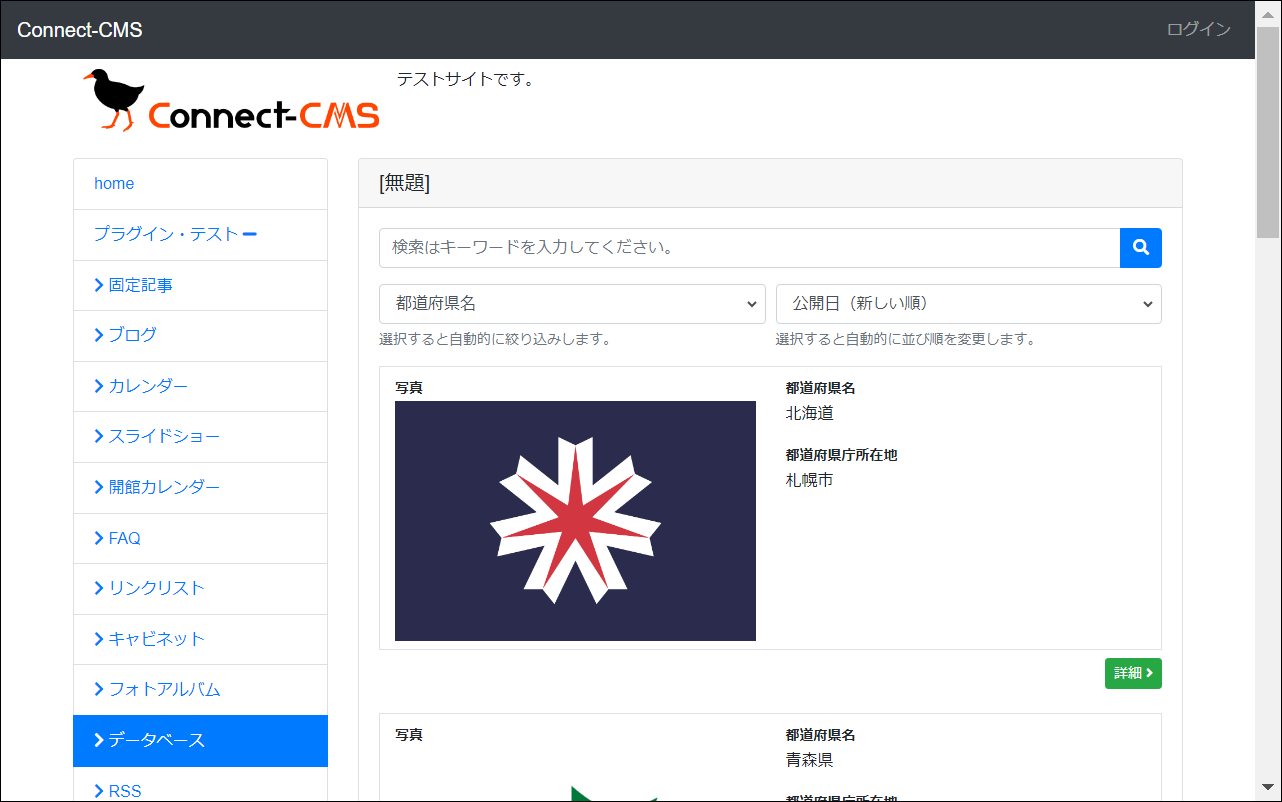Click the Connect-CMS bird logo
Image resolution: width=1282 pixels, height=802 pixels.
(x=232, y=101)
